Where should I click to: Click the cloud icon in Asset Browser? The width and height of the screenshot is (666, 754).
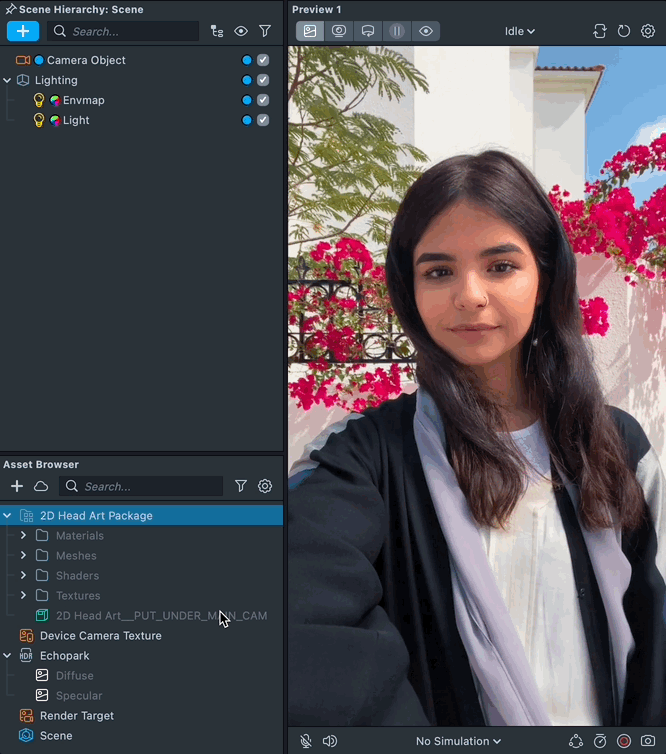tap(41, 486)
